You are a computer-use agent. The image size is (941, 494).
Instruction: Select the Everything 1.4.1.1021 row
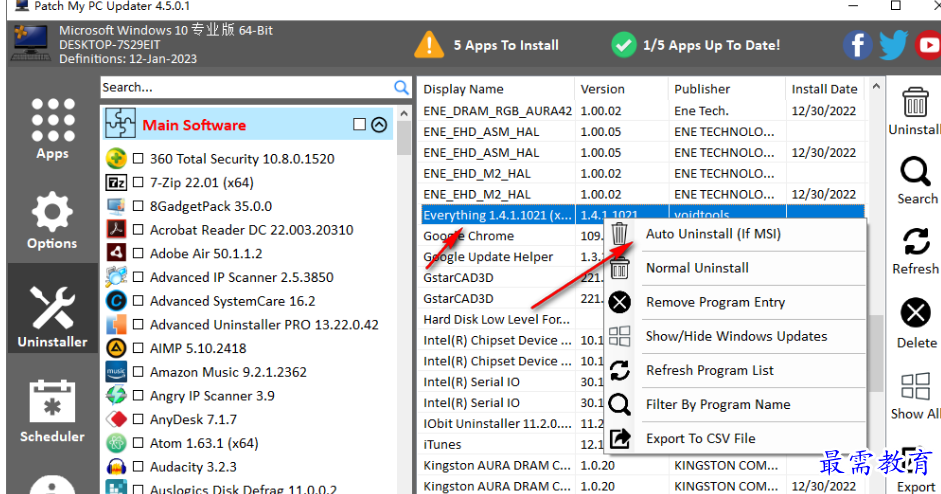(643, 214)
